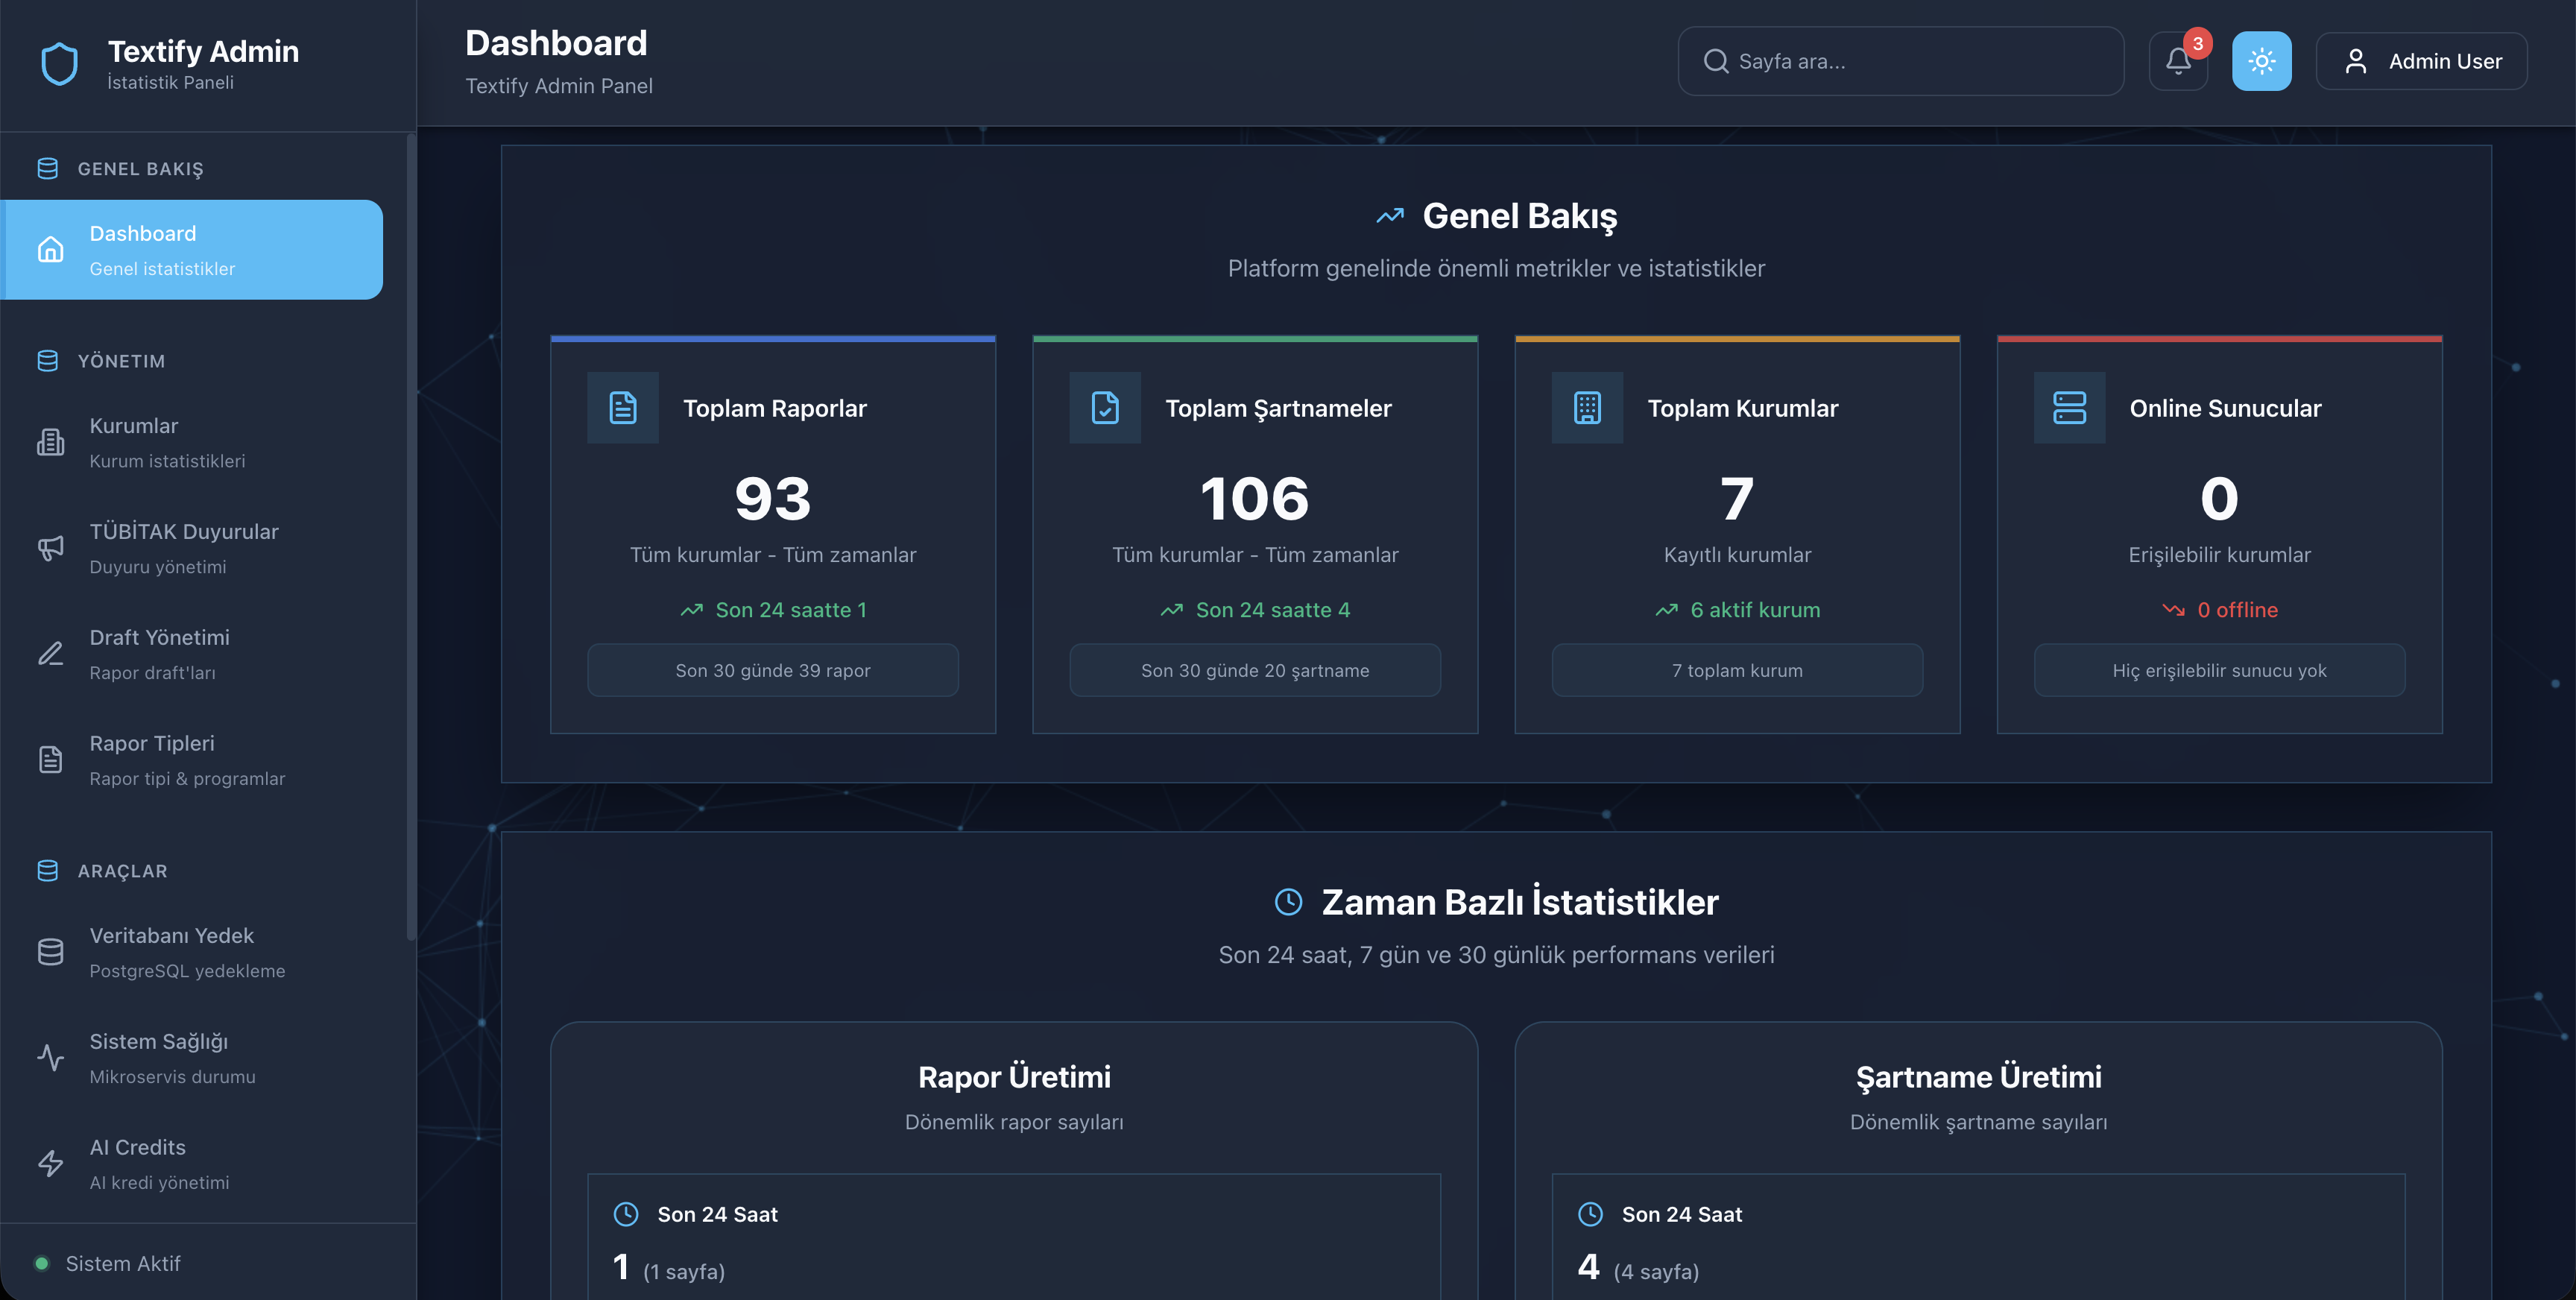Toggle light theme with sun button
This screenshot has width=2576, height=1300.
(x=2261, y=61)
